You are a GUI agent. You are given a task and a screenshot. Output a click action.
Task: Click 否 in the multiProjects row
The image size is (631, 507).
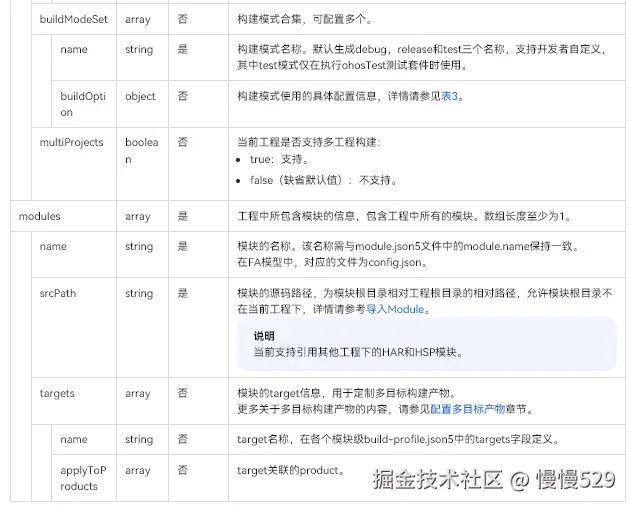click(x=183, y=142)
